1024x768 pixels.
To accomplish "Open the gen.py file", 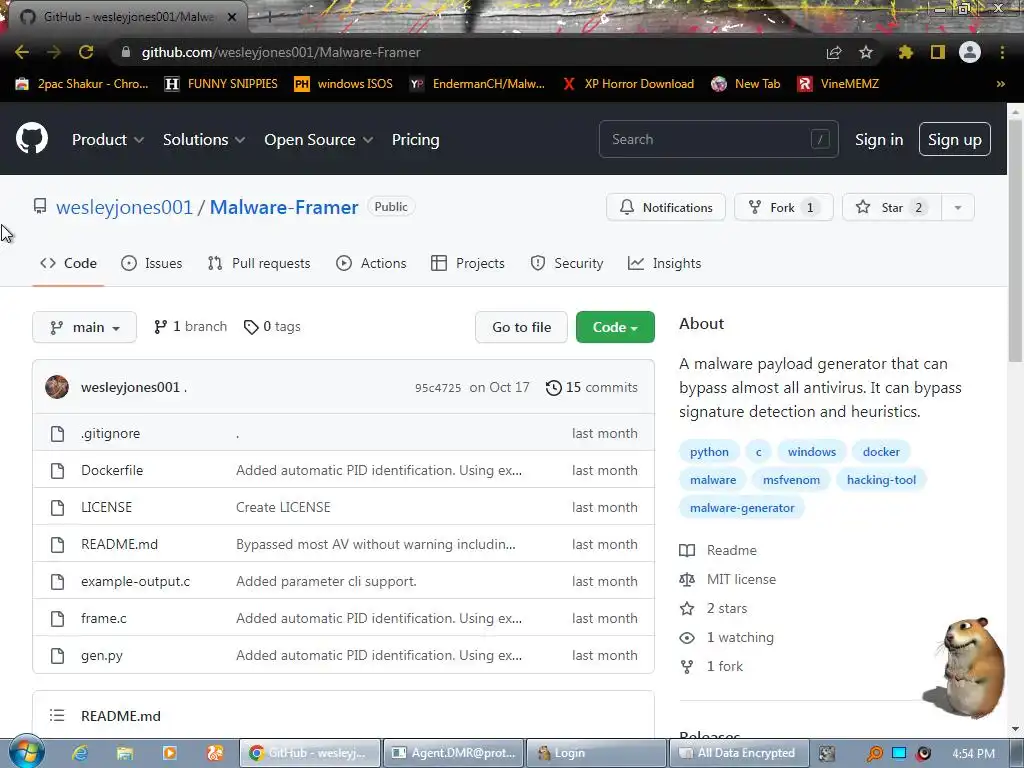I will [x=102, y=656].
